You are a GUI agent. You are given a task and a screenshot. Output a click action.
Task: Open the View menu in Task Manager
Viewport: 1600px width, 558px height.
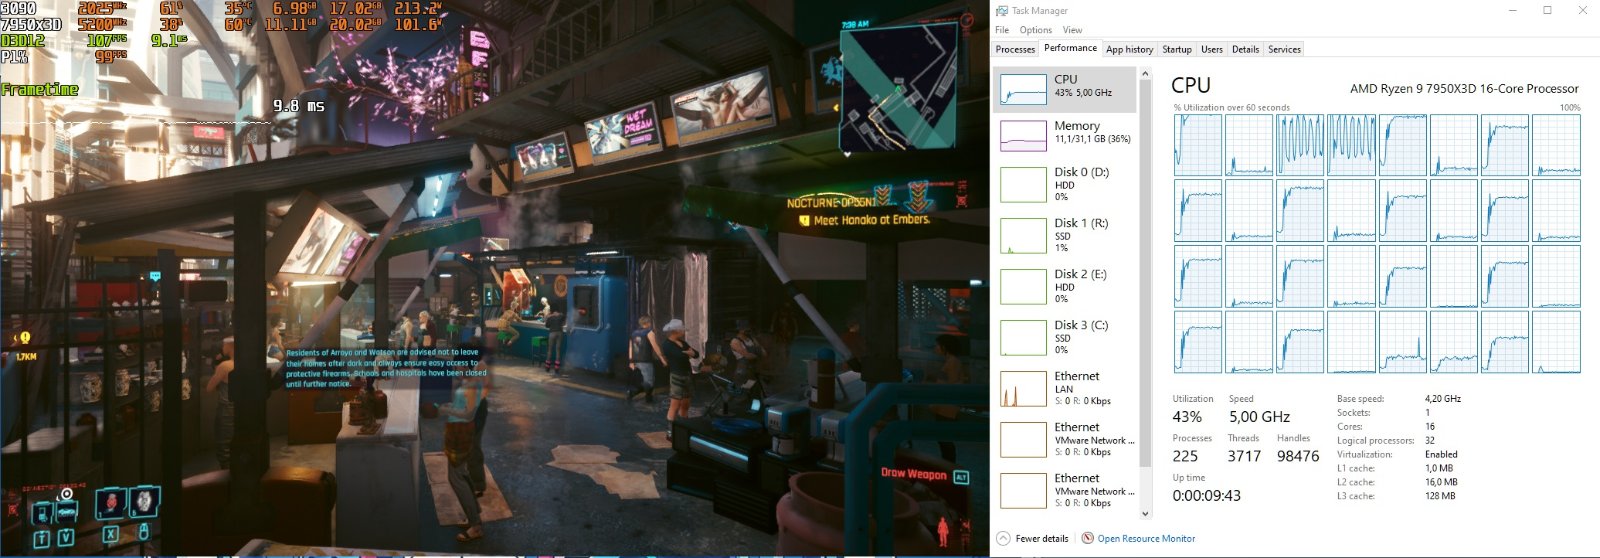pos(1072,30)
